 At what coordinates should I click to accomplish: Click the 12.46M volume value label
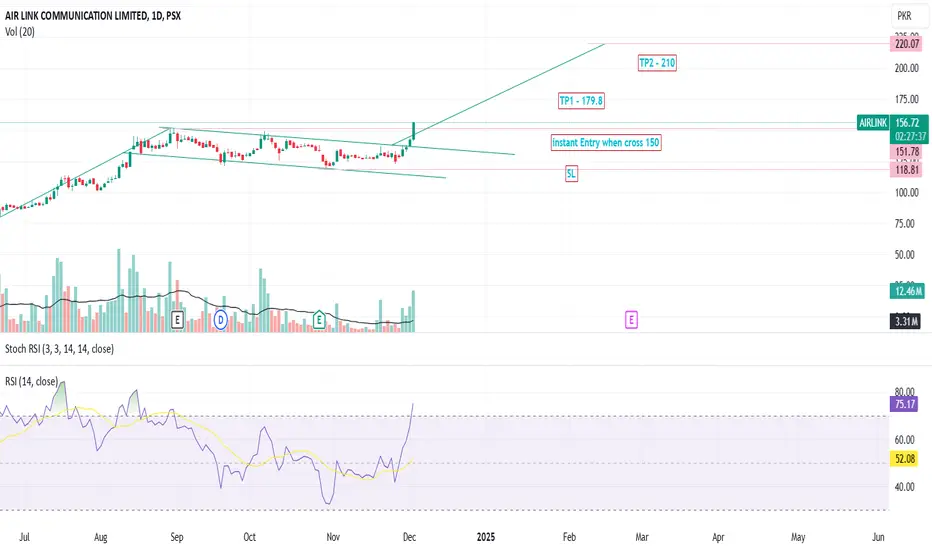908,291
